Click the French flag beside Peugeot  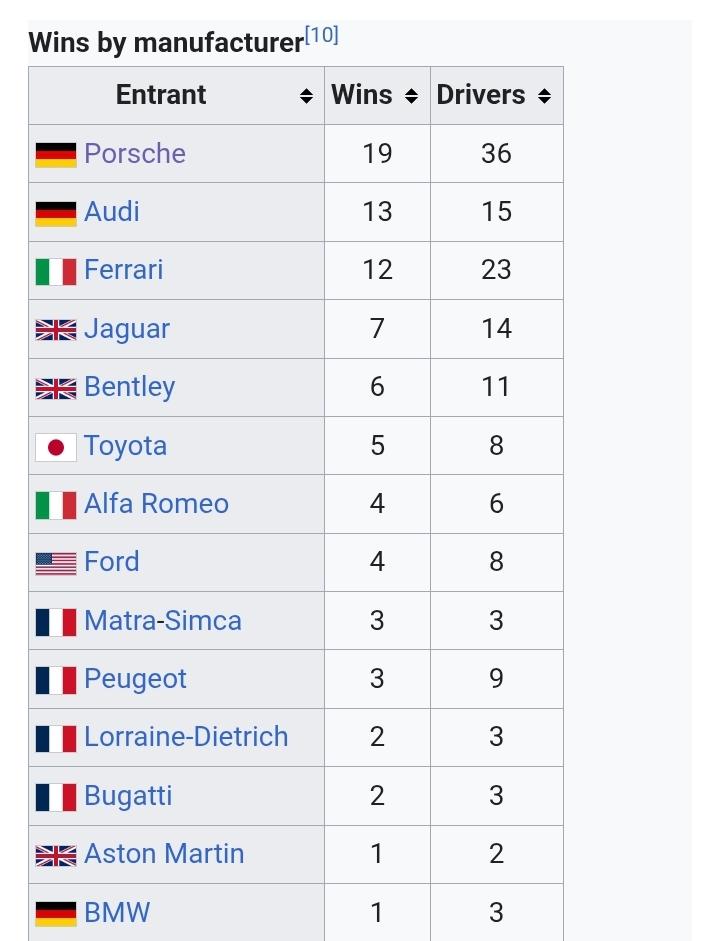tap(56, 681)
